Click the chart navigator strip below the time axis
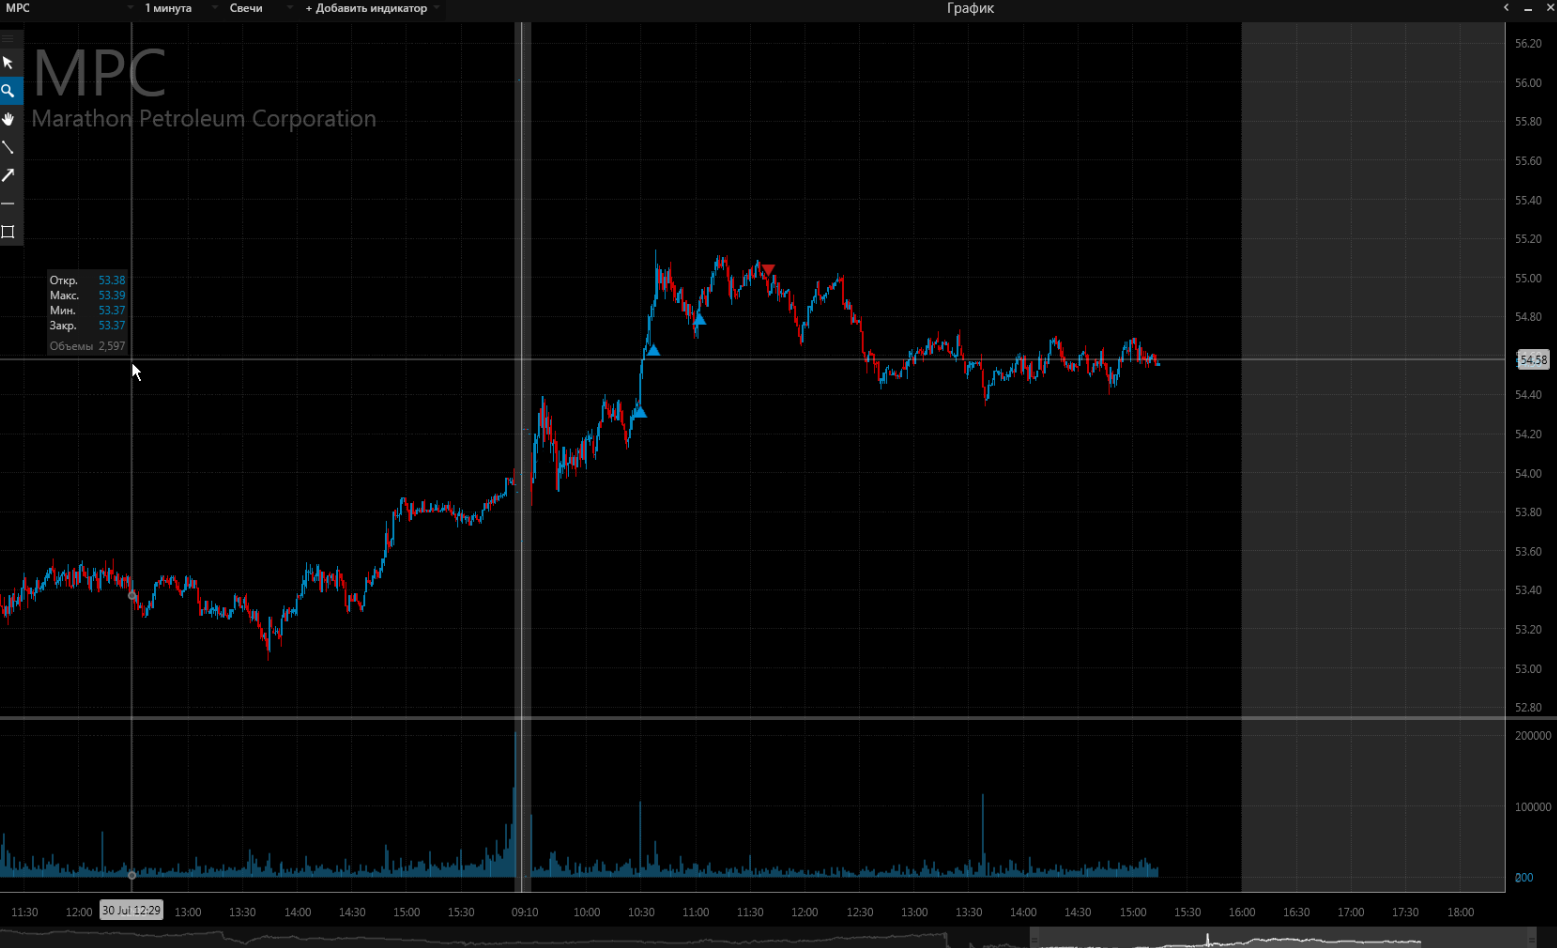Screen dimensions: 1557x948 [x=778, y=938]
